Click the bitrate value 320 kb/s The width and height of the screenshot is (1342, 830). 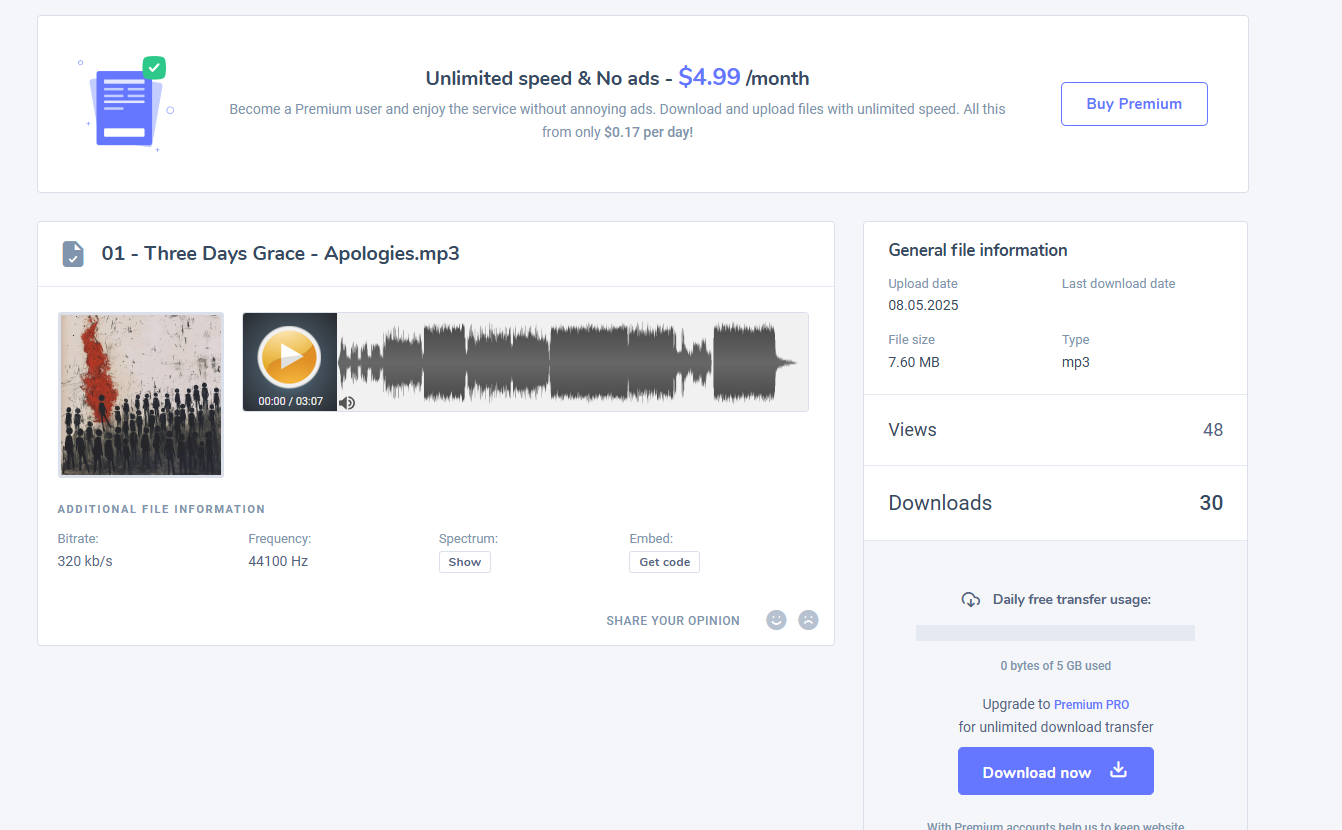85,561
